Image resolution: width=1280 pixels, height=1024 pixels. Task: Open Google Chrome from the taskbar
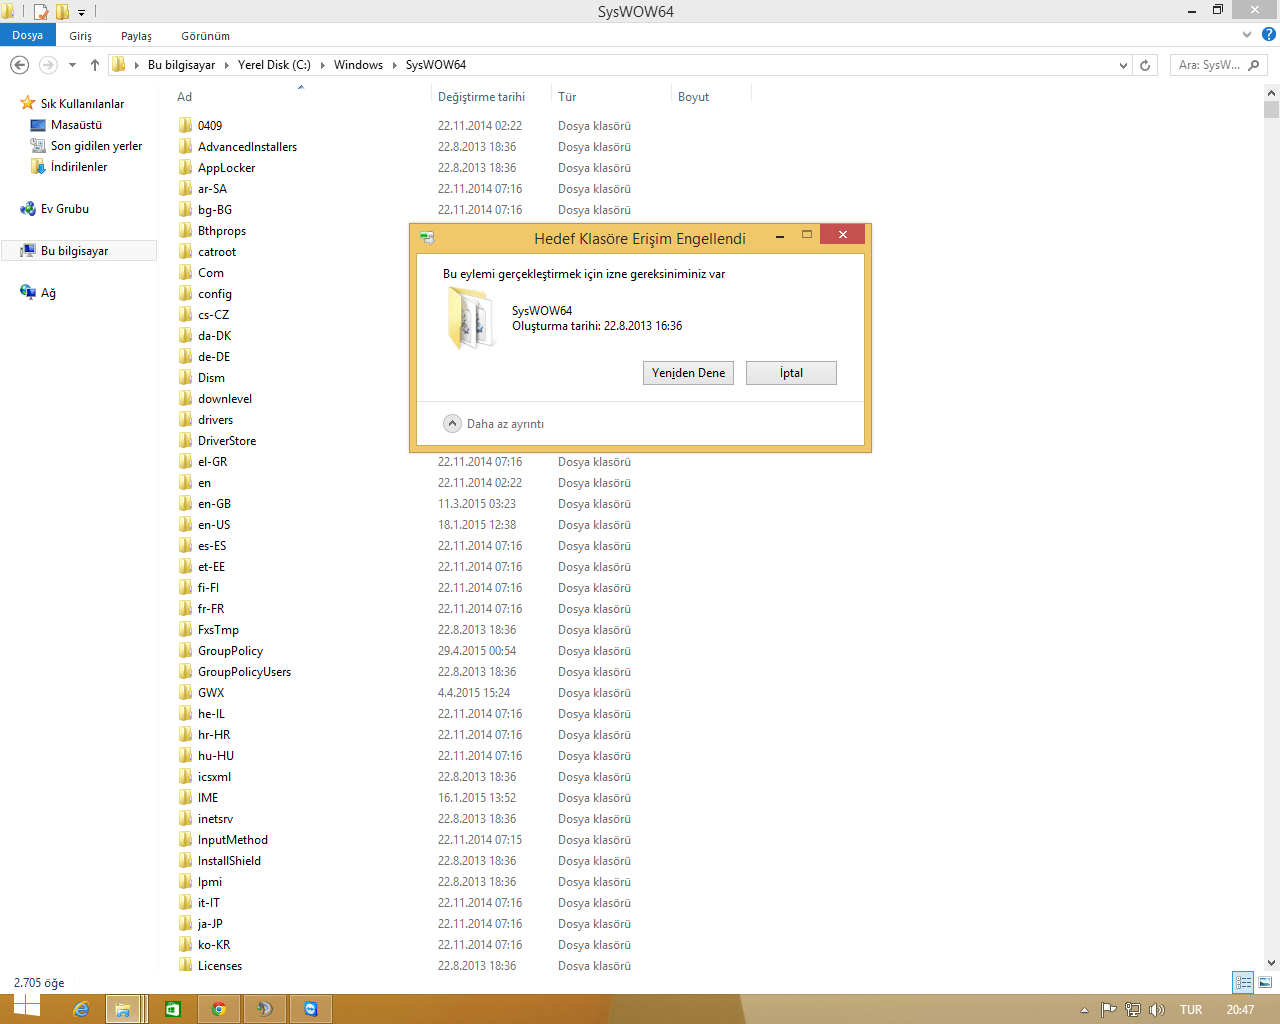click(x=218, y=1009)
